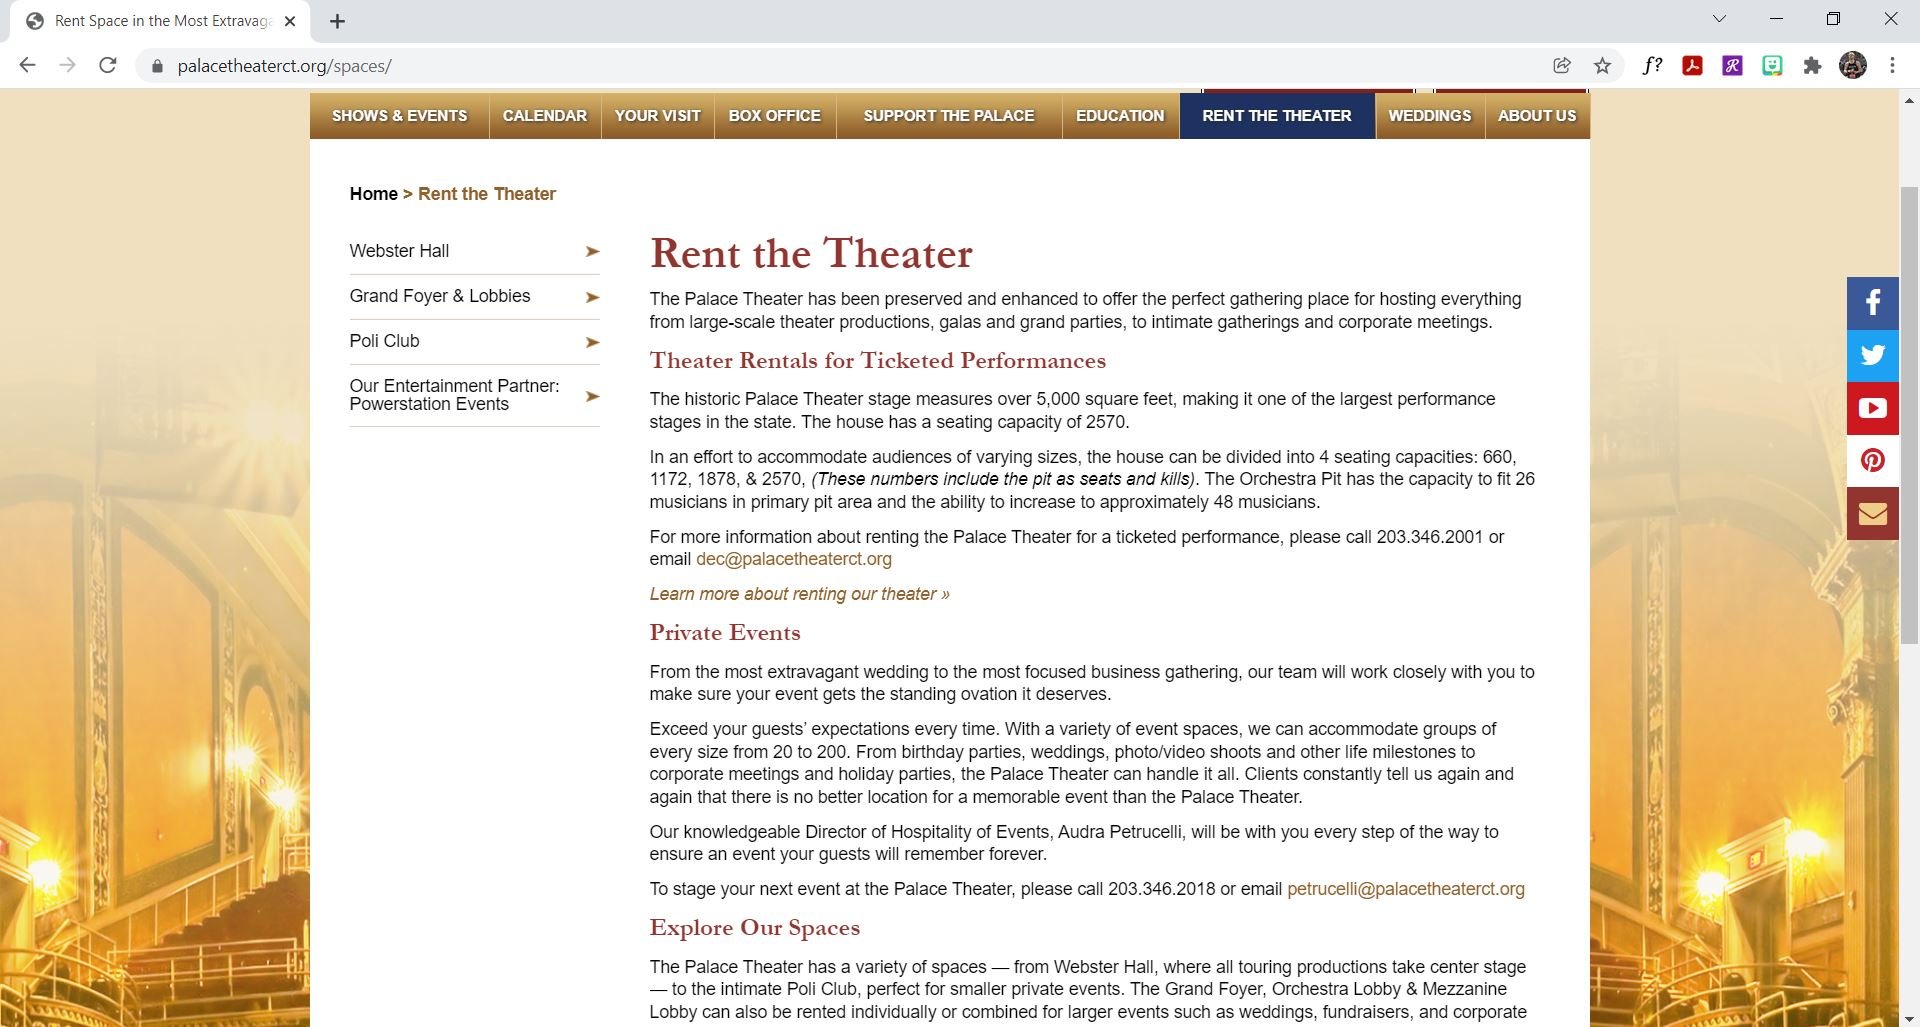Open the Calendar menu item
The width and height of the screenshot is (1920, 1027).
(x=545, y=116)
